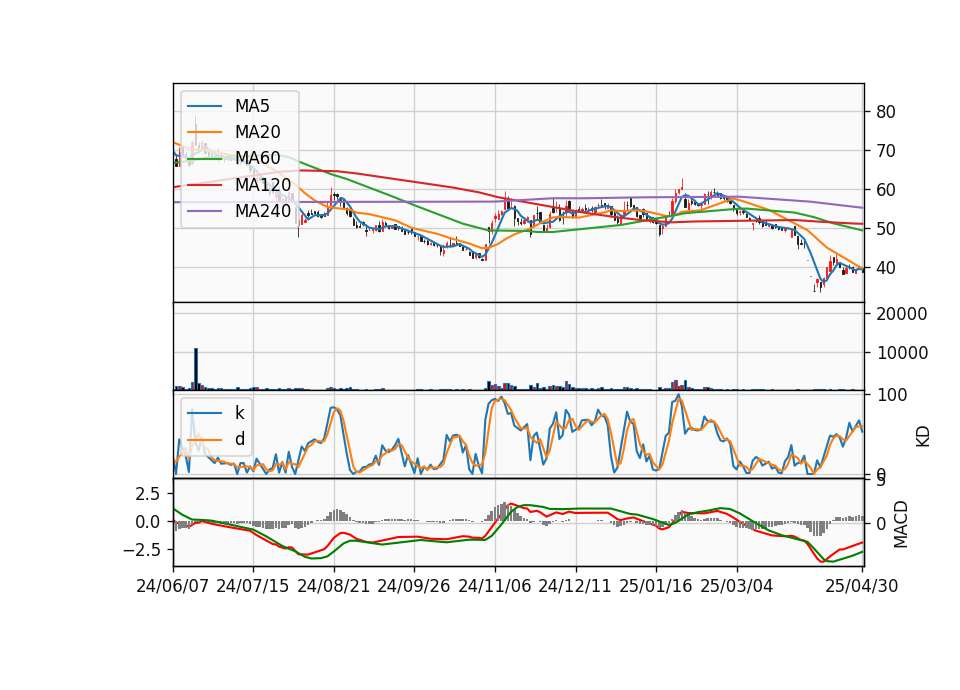Click the 100 label on KD axis
This screenshot has width=960, height=690.
click(x=892, y=395)
